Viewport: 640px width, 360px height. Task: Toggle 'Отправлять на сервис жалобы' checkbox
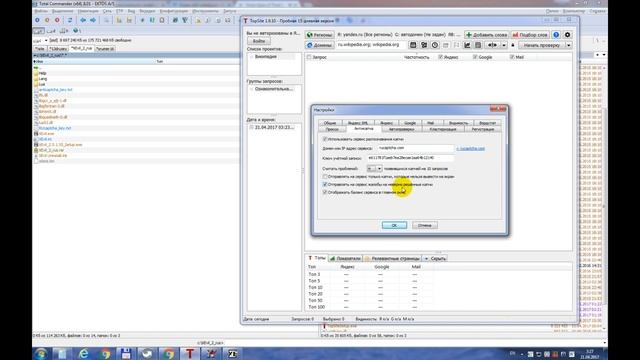point(325,184)
